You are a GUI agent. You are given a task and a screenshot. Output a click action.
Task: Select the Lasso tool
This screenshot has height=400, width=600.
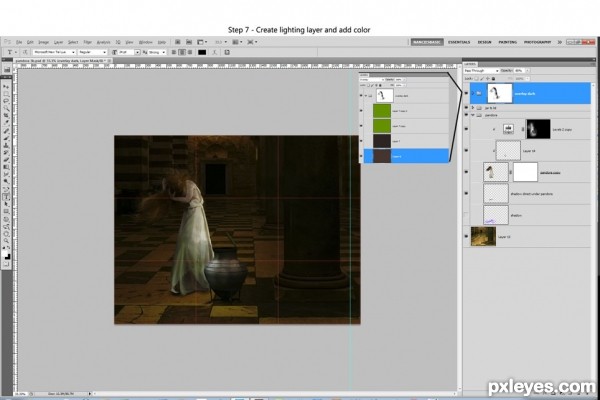(7, 101)
